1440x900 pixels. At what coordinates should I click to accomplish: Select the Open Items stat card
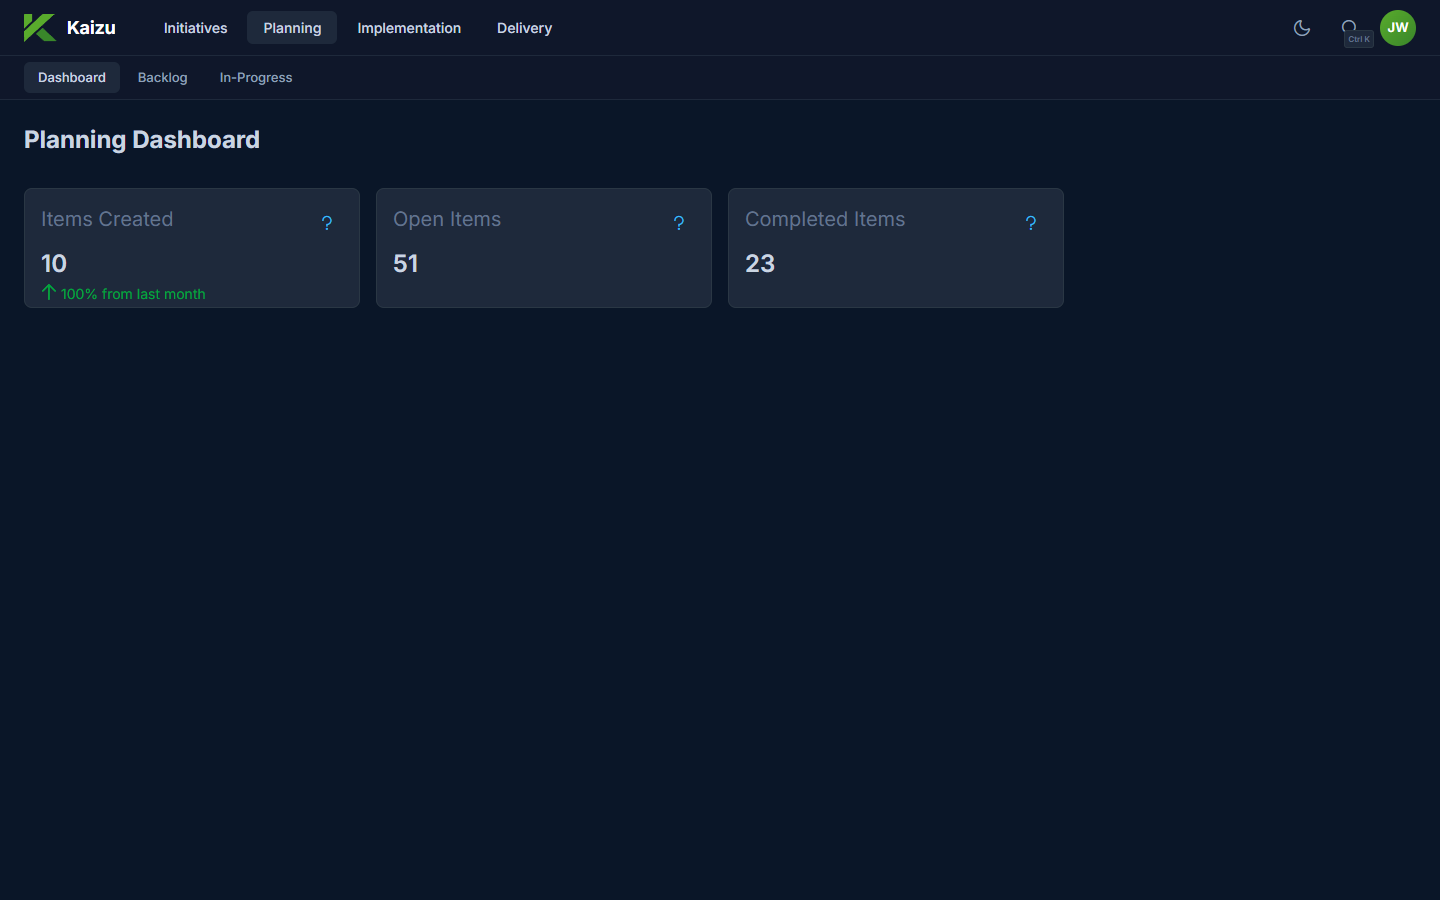coord(543,248)
